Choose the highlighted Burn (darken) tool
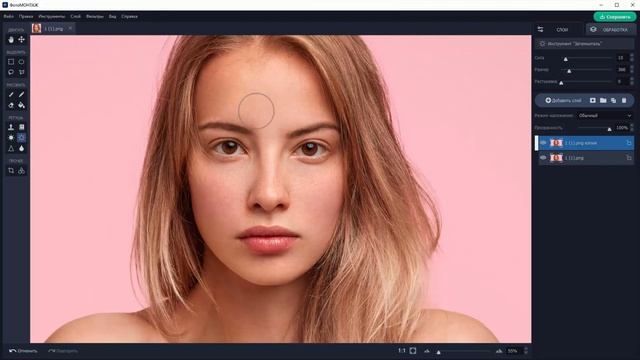640x360 pixels. pyautogui.click(x=22, y=138)
